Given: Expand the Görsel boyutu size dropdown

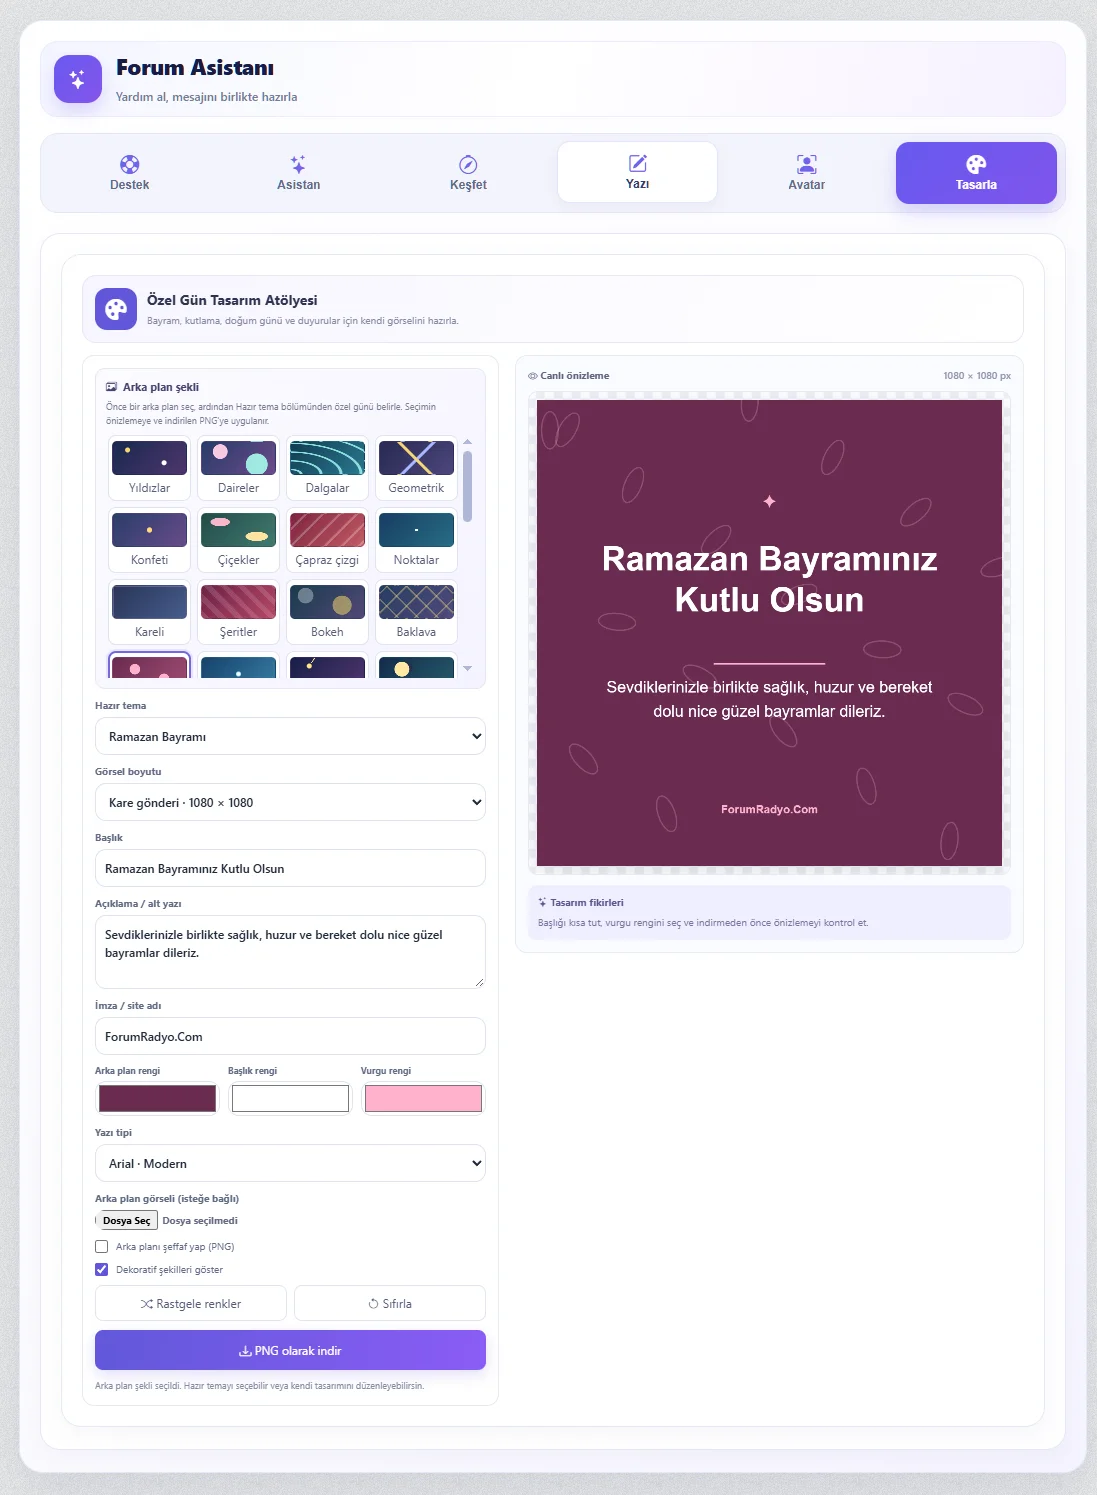Looking at the screenshot, I should click(290, 802).
